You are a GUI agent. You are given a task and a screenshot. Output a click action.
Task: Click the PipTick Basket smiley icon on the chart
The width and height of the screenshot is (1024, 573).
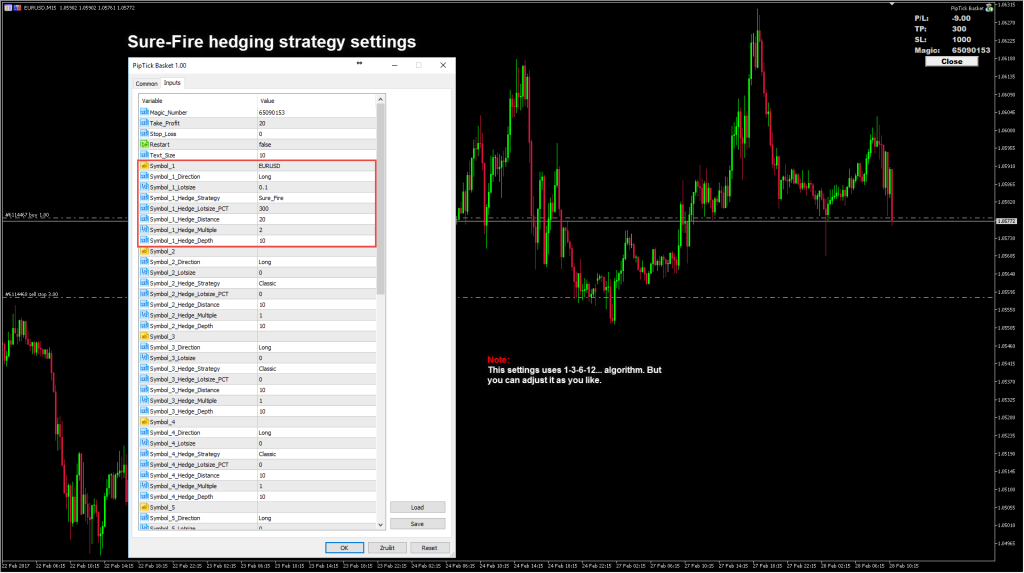[x=989, y=8]
